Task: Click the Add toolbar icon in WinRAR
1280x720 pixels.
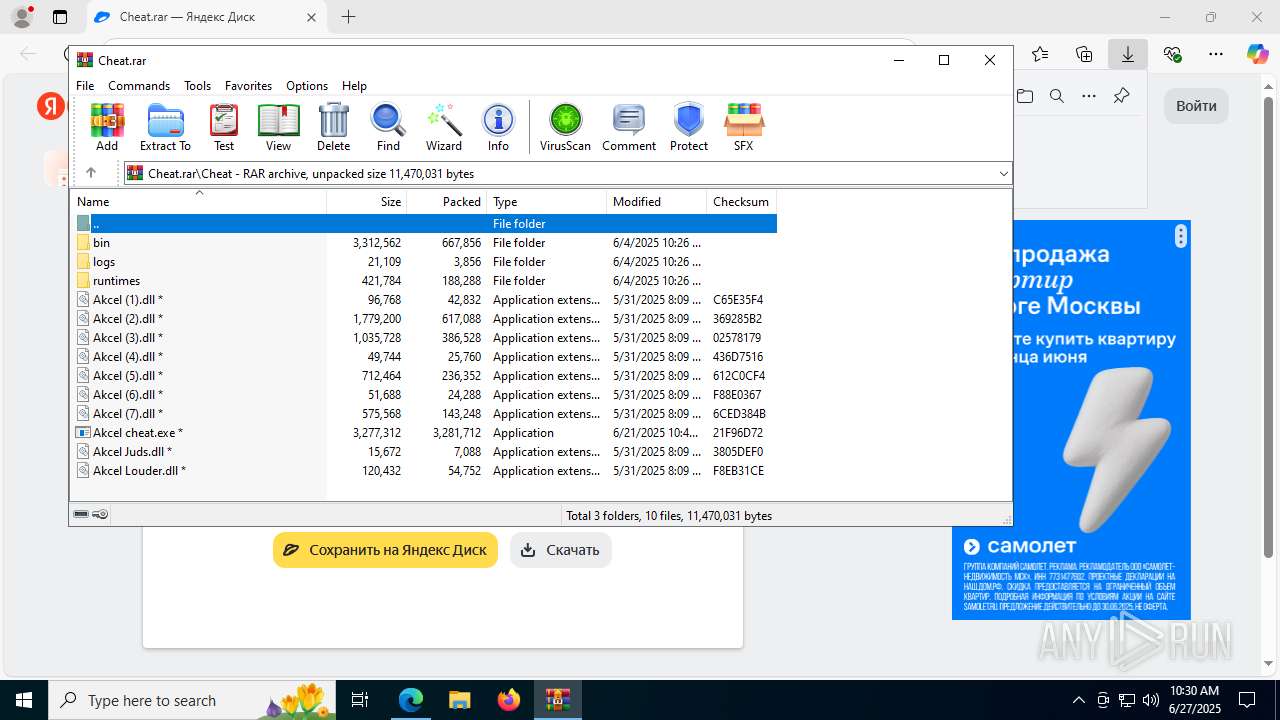Action: 107,127
